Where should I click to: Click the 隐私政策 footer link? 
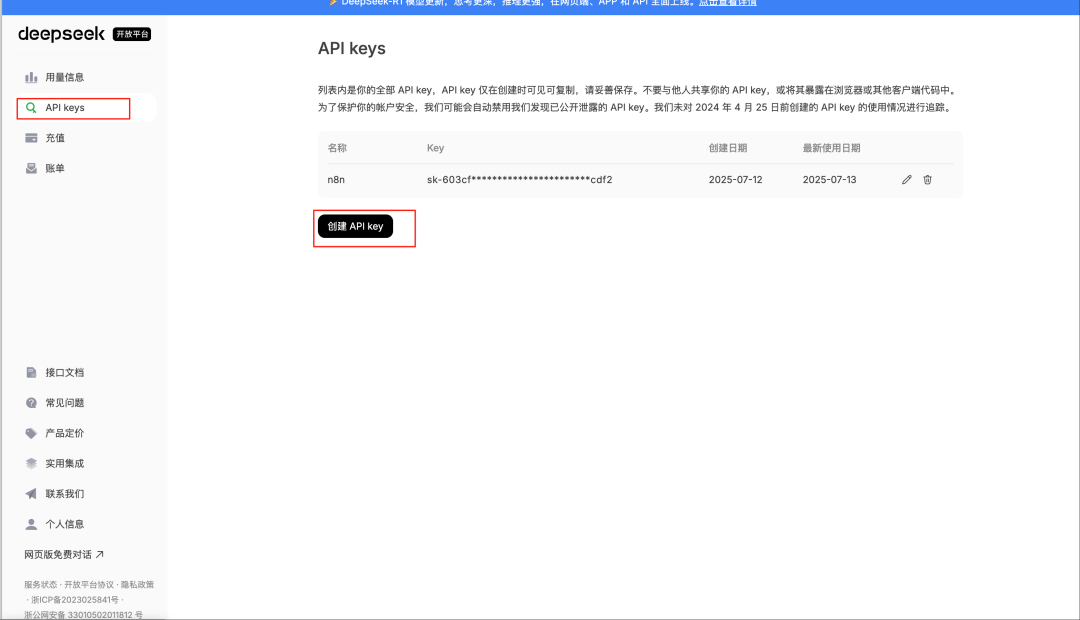pos(137,585)
